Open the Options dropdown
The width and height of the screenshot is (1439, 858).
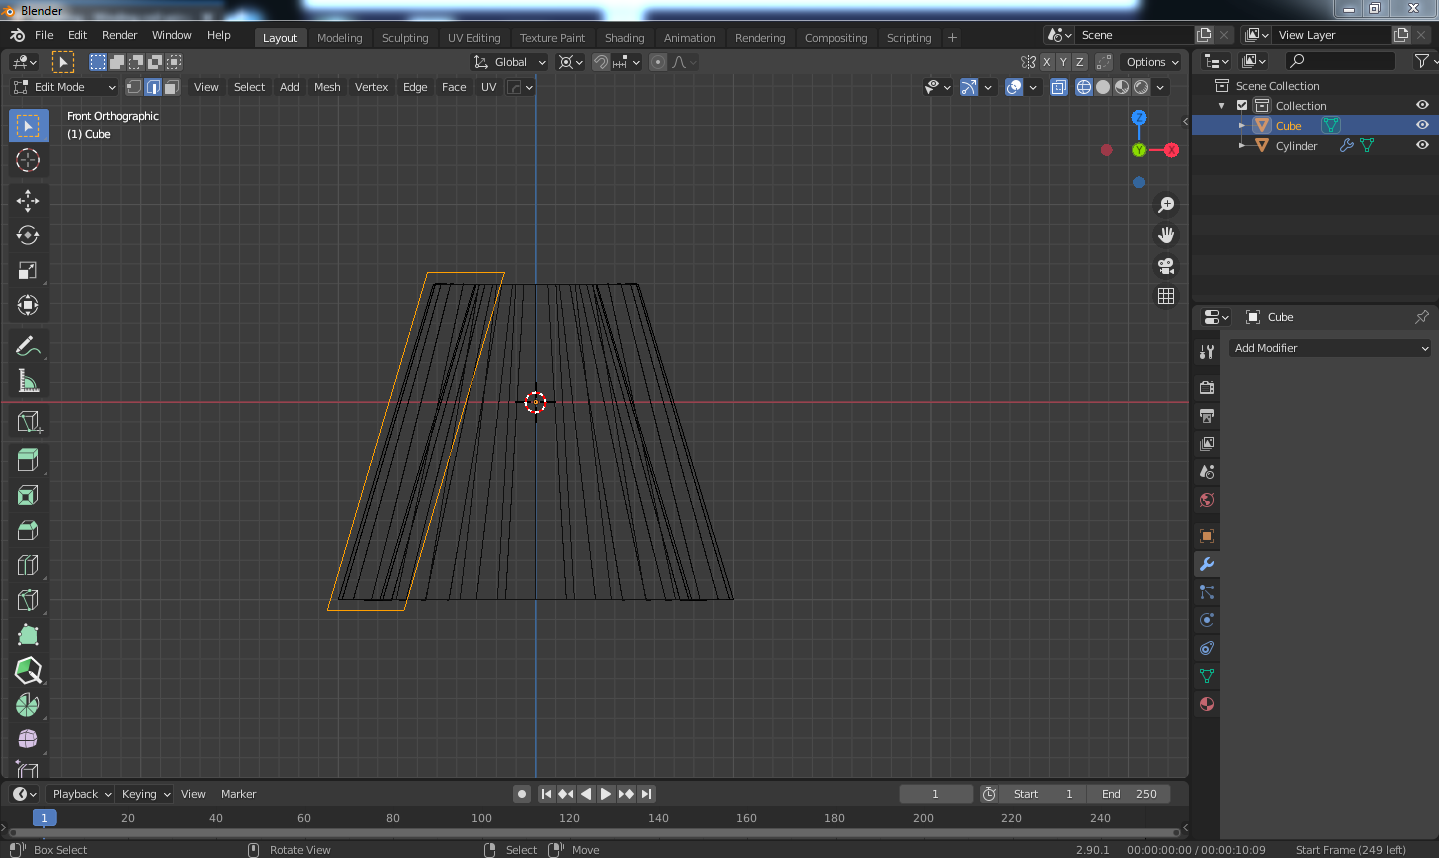(x=1152, y=62)
